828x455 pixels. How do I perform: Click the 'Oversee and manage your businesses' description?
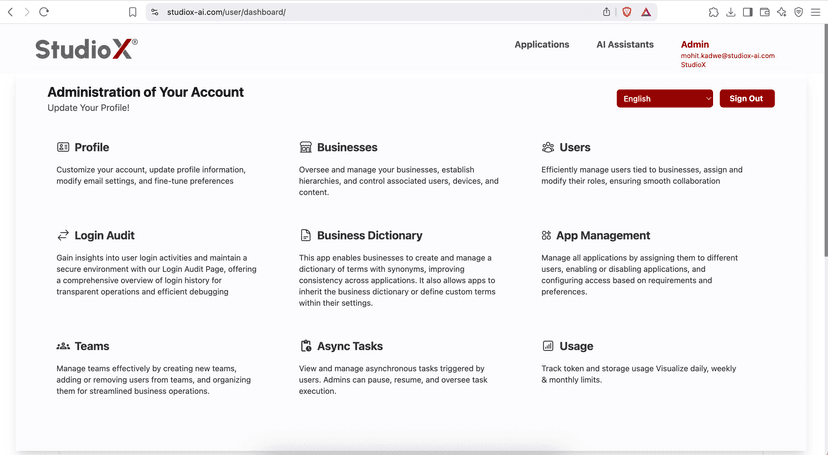point(399,181)
